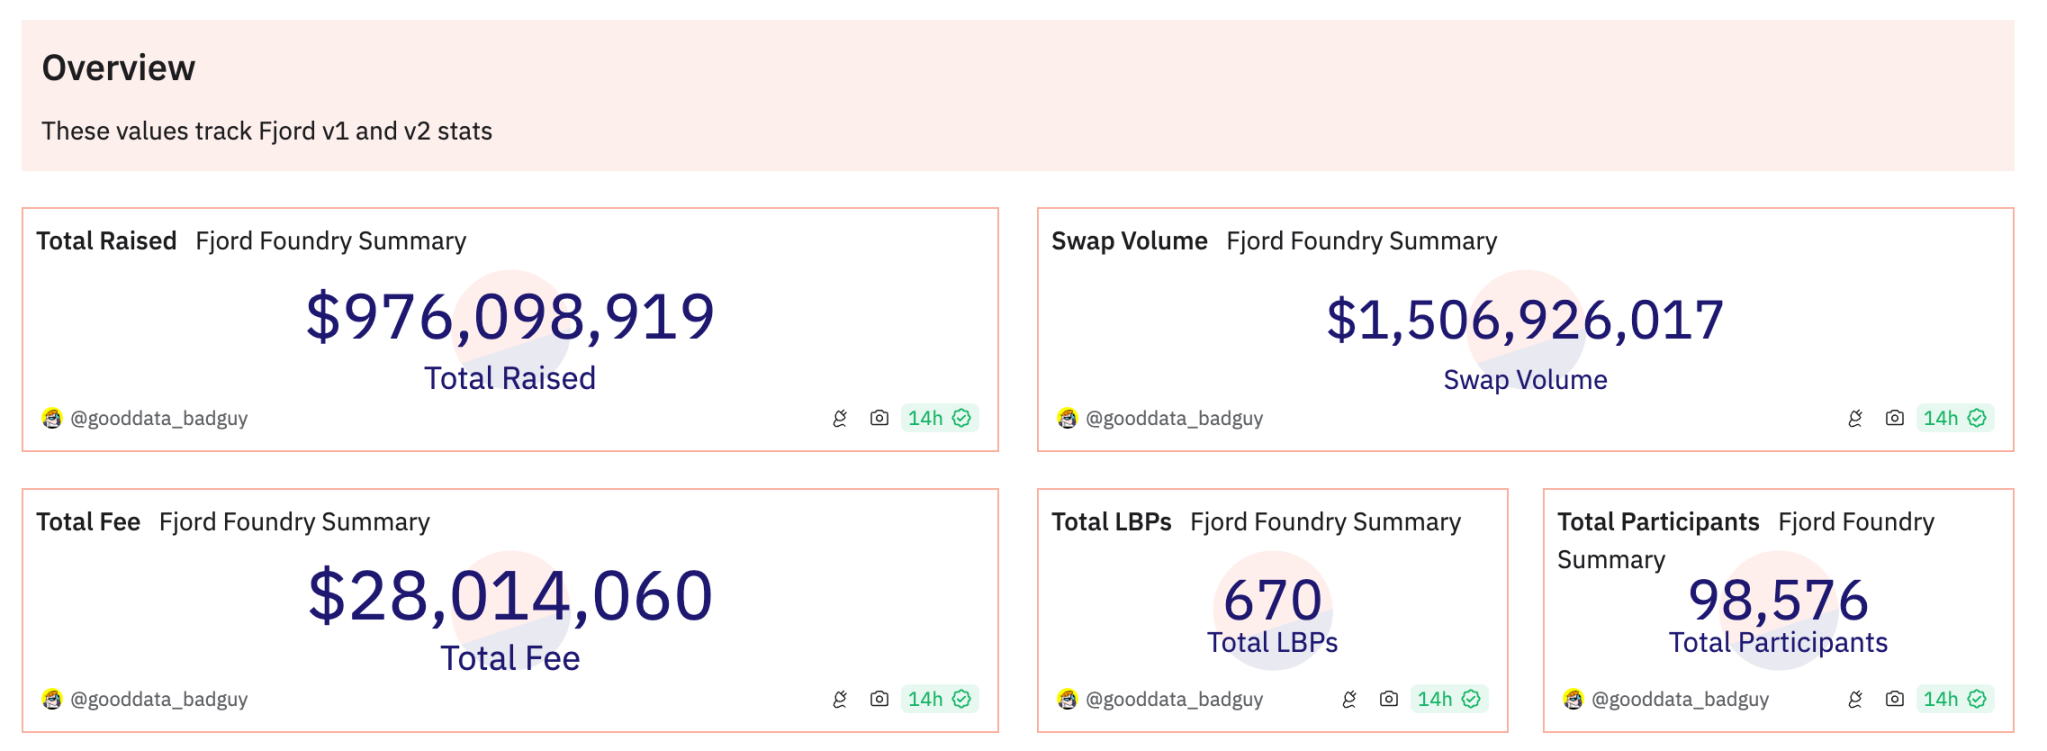2047x751 pixels.
Task: Click icon left of camera on Total LBPs card
Action: tap(1349, 699)
